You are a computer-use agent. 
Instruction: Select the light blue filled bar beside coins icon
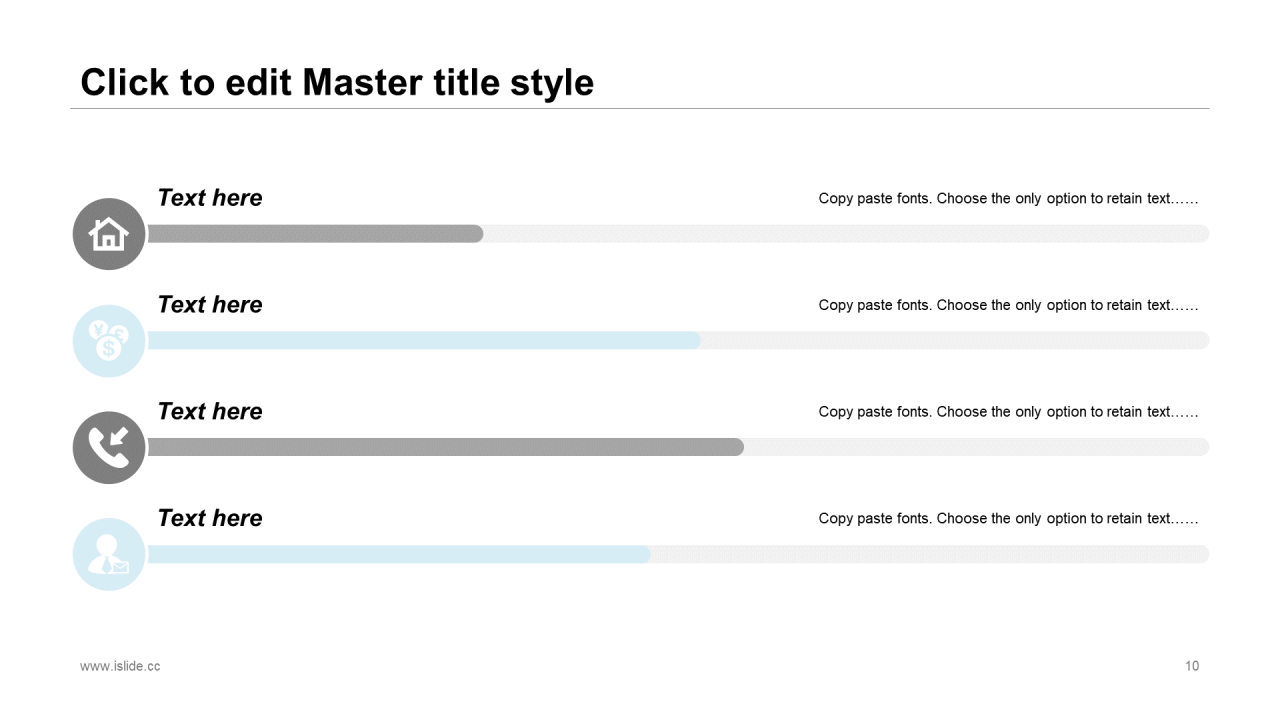pos(424,341)
